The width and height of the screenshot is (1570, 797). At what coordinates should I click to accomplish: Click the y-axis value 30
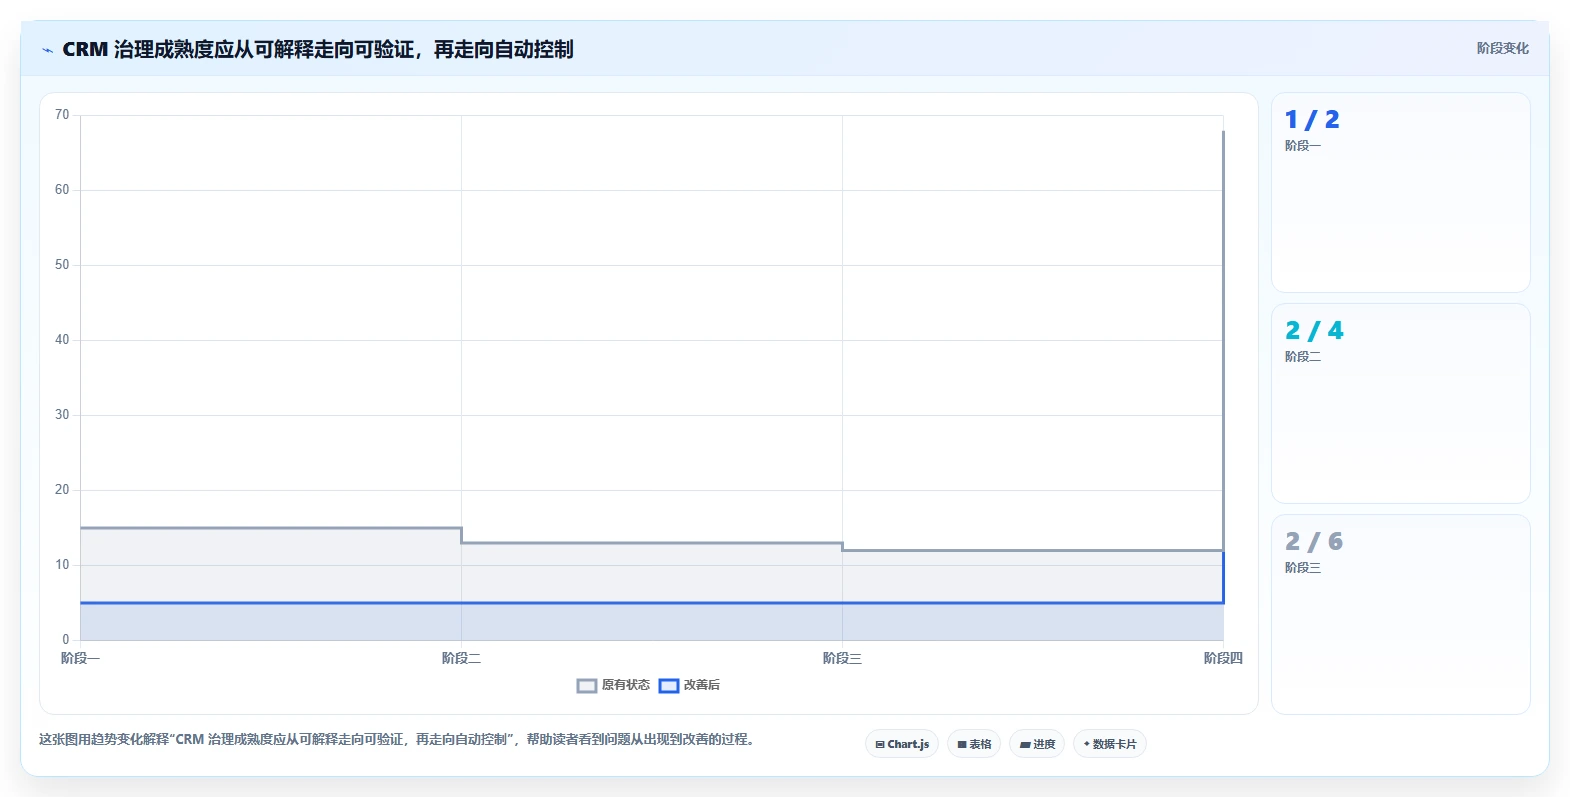coord(62,415)
